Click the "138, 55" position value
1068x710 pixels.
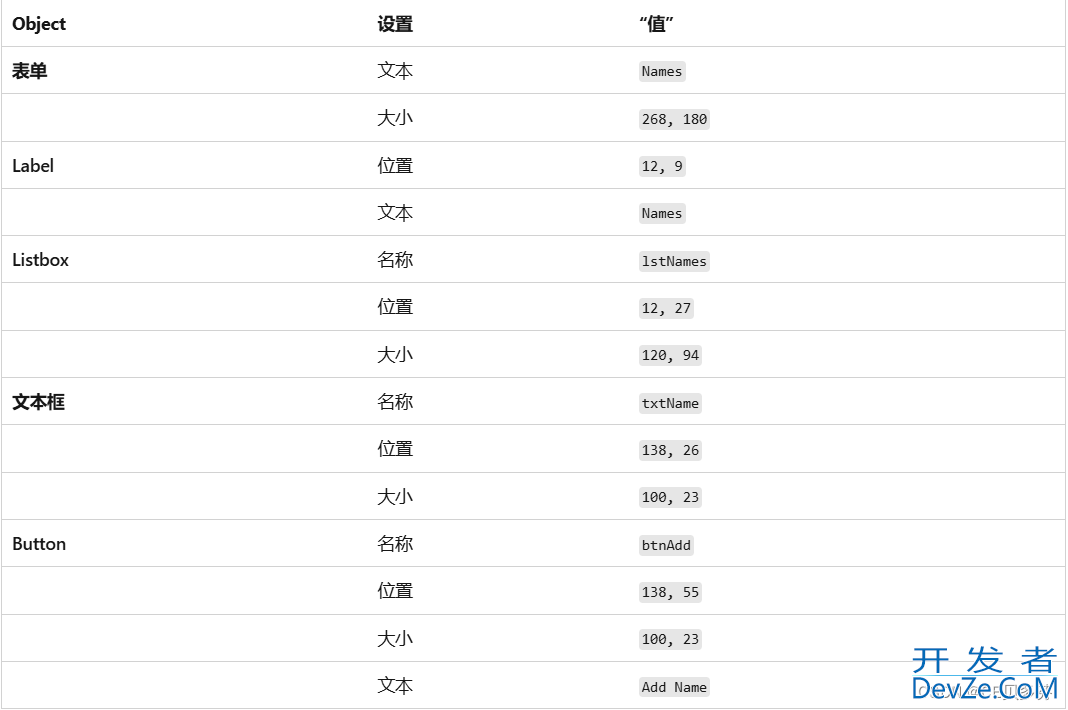click(x=670, y=592)
